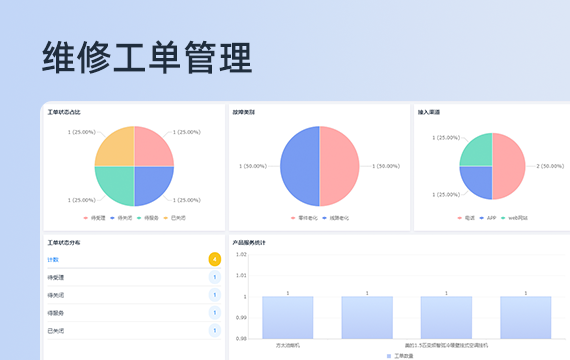The image size is (570, 360).
Task: Toggle the 待受理 legend in status pie
Action: pyautogui.click(x=95, y=218)
